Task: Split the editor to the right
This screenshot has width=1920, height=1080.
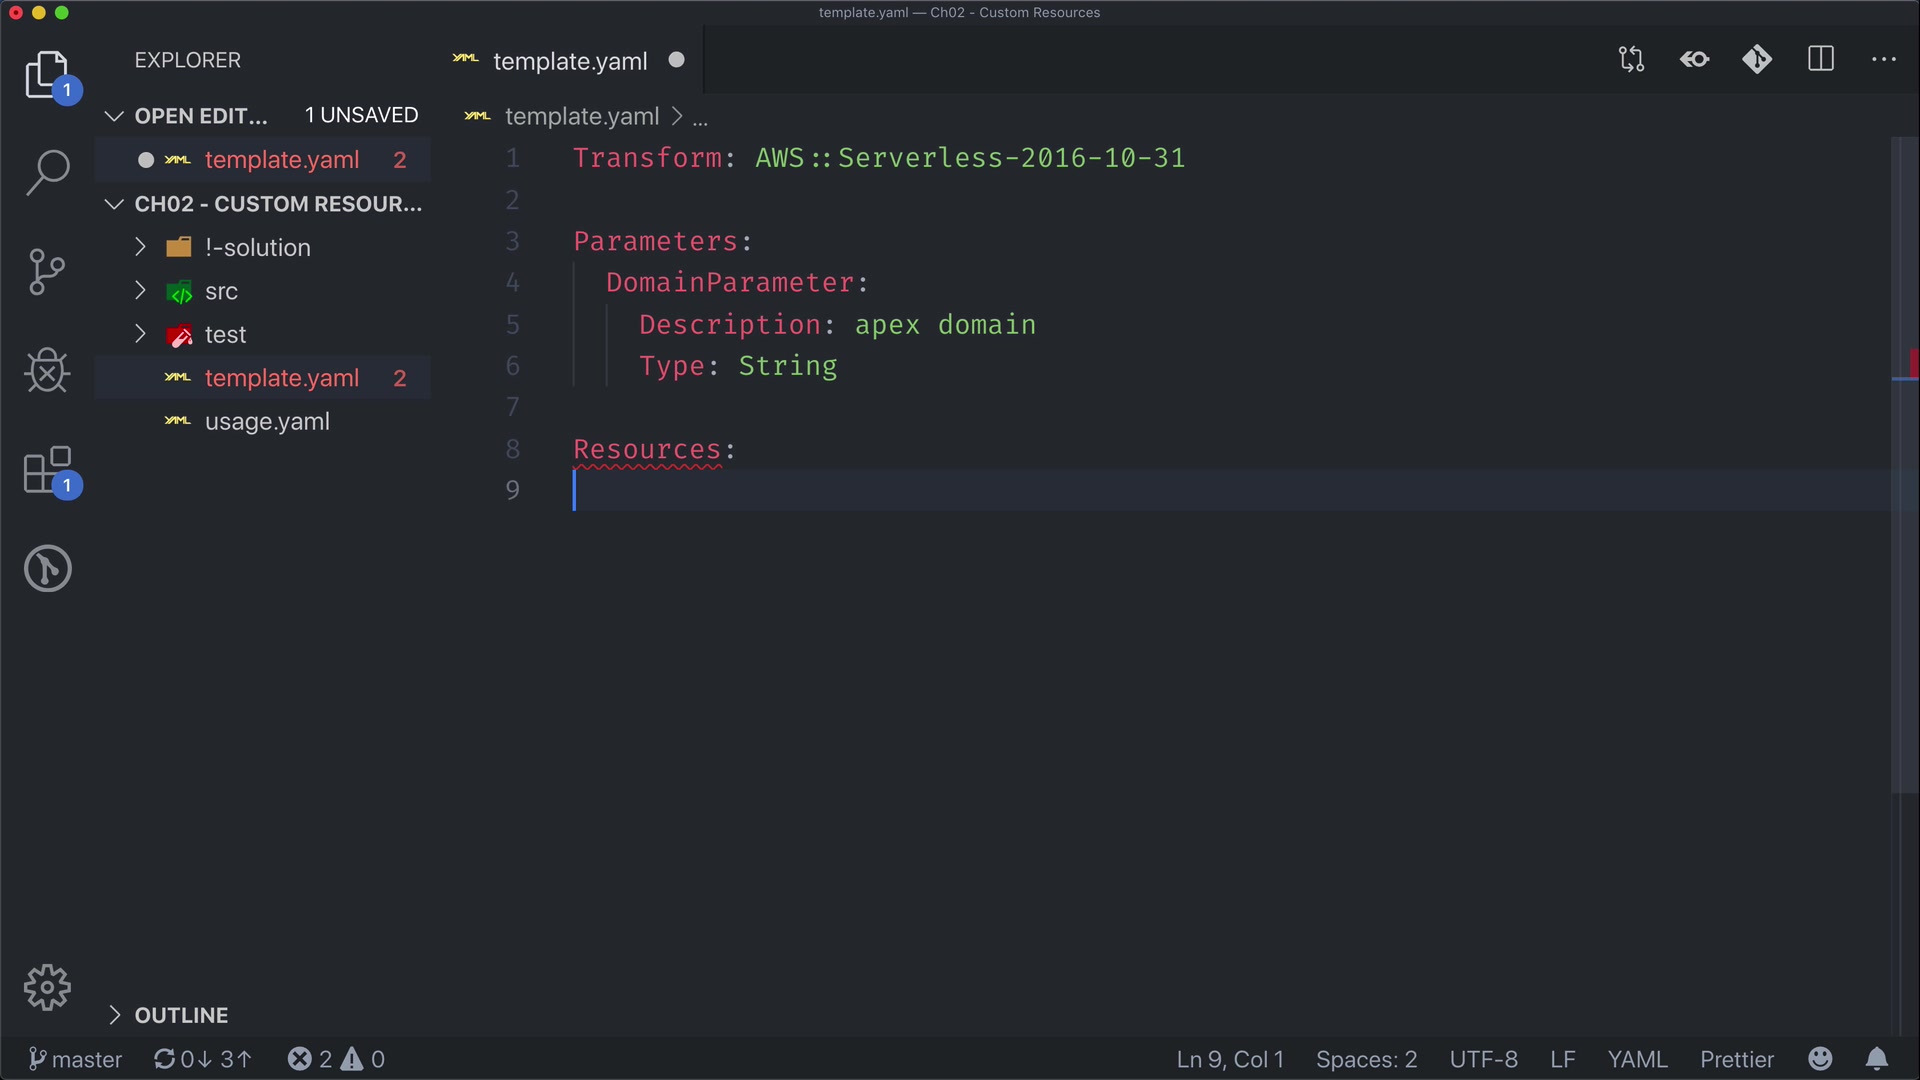Action: [1821, 60]
